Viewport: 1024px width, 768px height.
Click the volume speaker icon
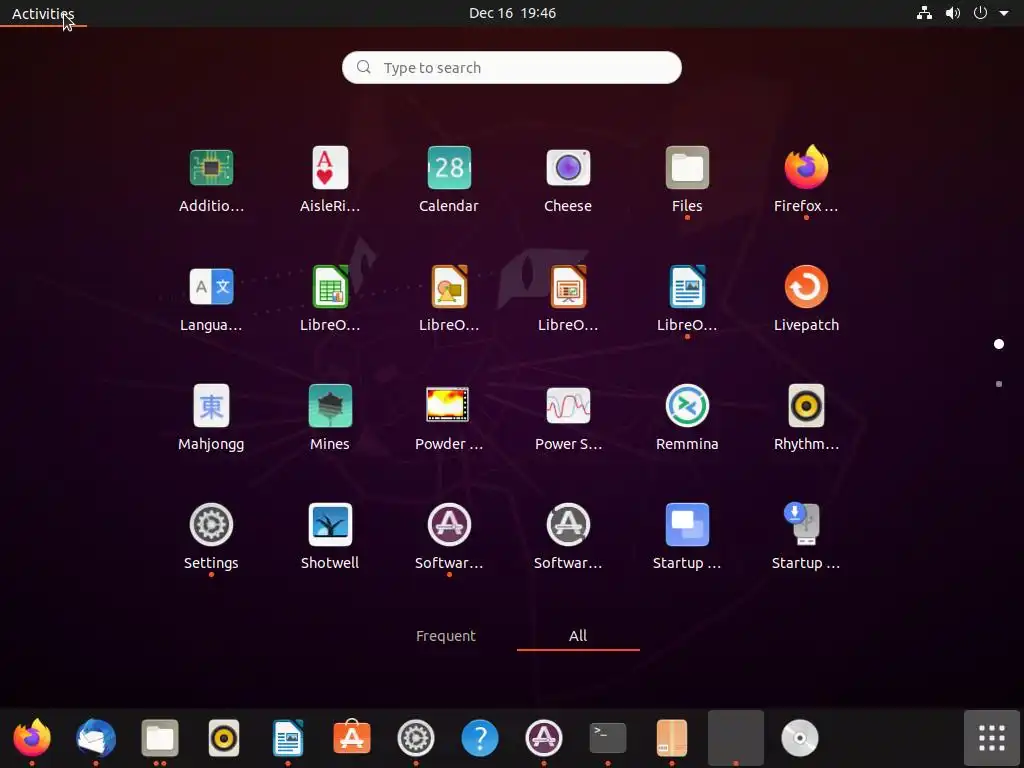click(953, 13)
